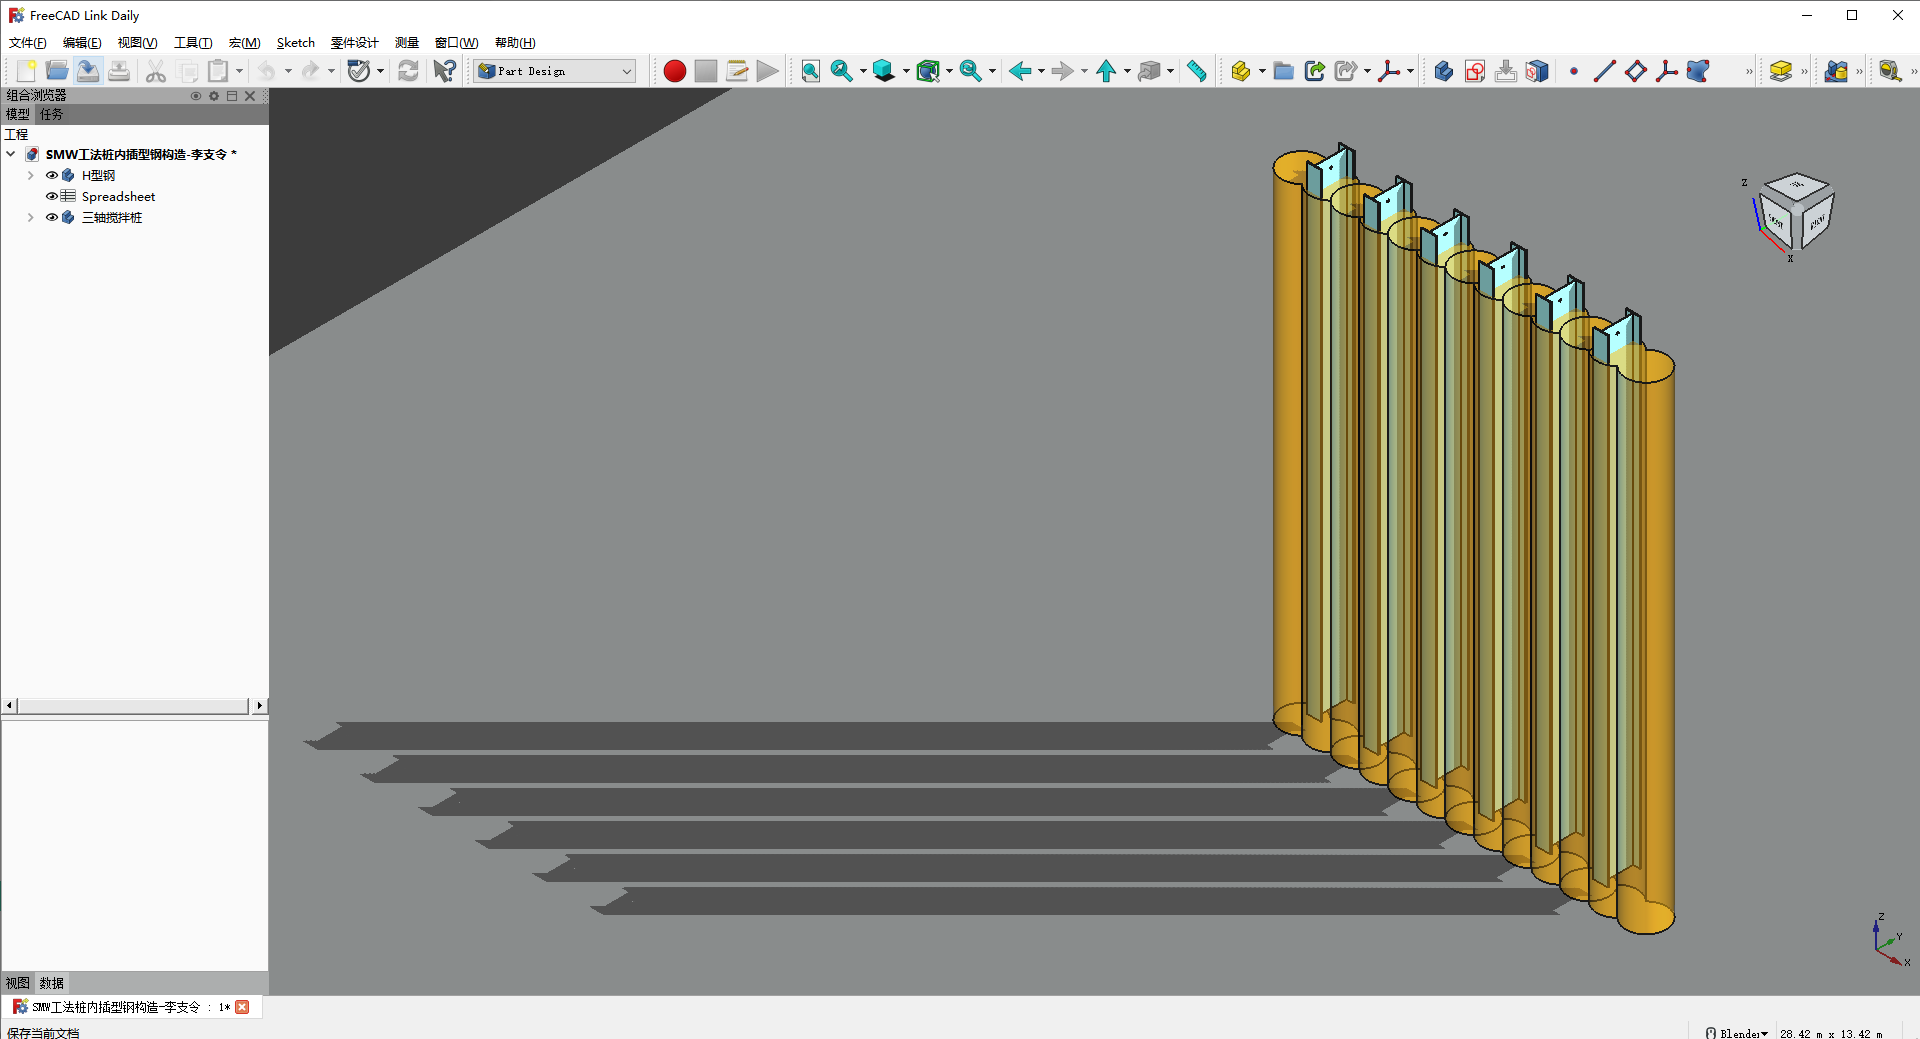Open the Sketch menu

point(295,43)
